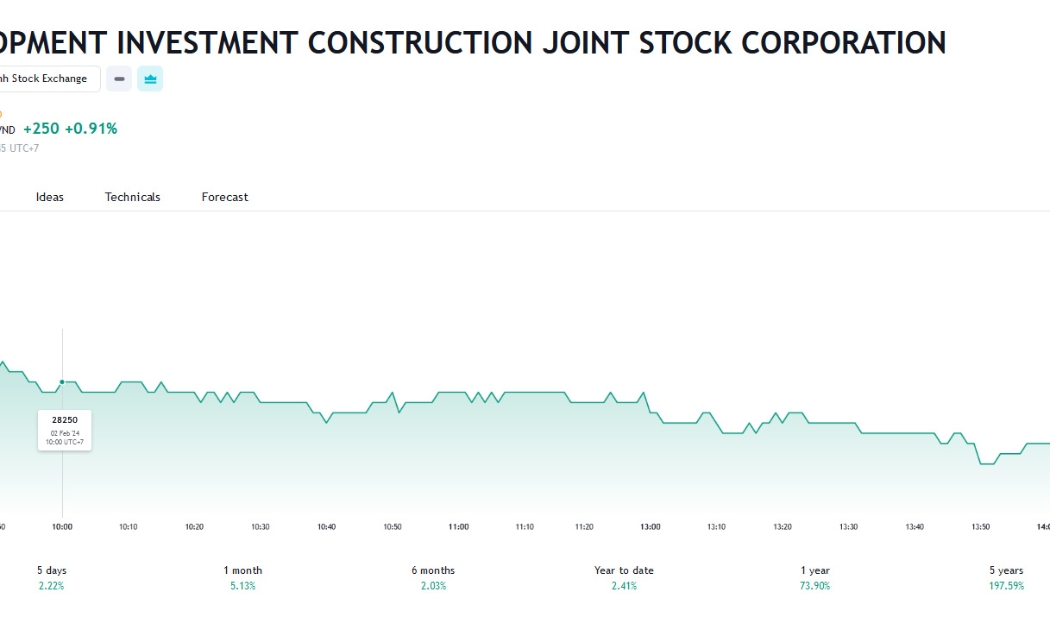Click the 13:10 time axis label
1050x630 pixels.
click(717, 527)
